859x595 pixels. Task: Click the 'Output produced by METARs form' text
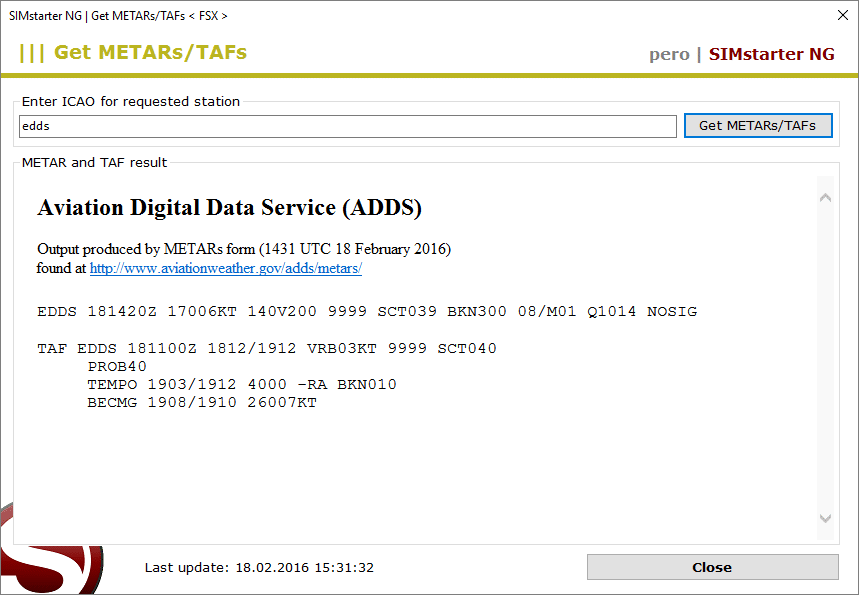click(x=243, y=248)
